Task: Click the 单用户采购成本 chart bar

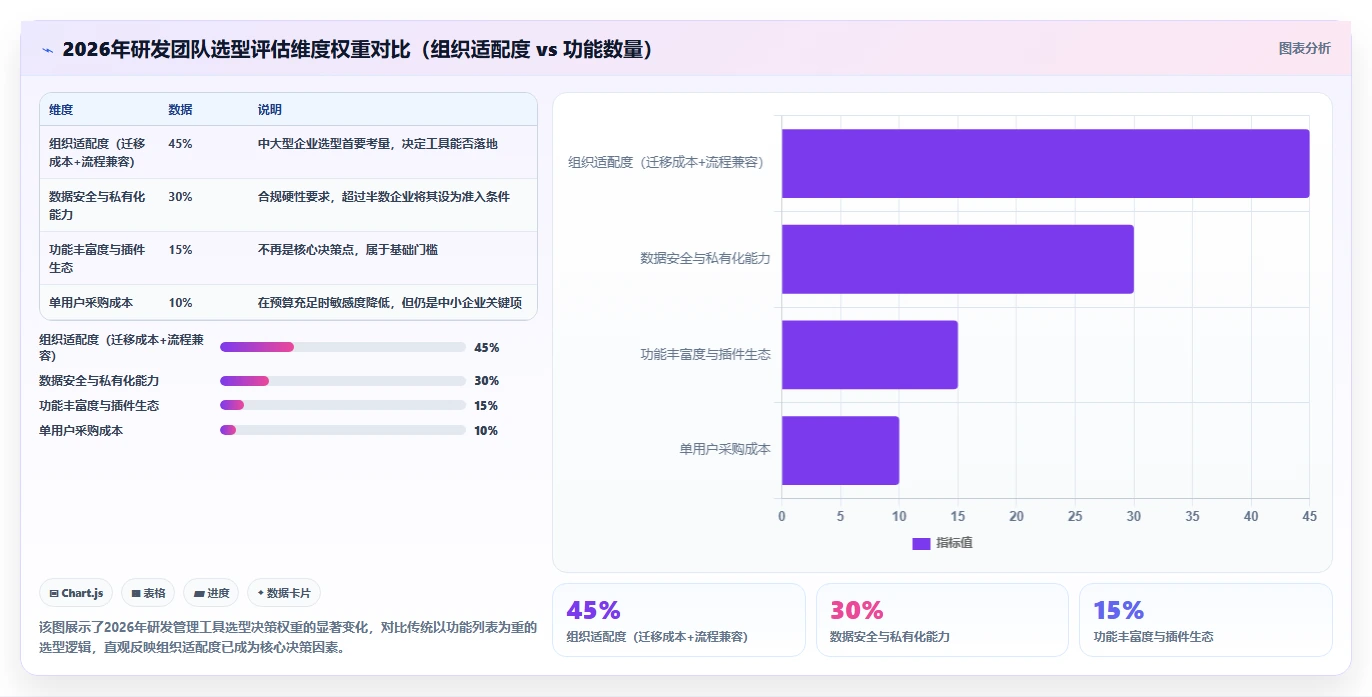Action: click(840, 450)
